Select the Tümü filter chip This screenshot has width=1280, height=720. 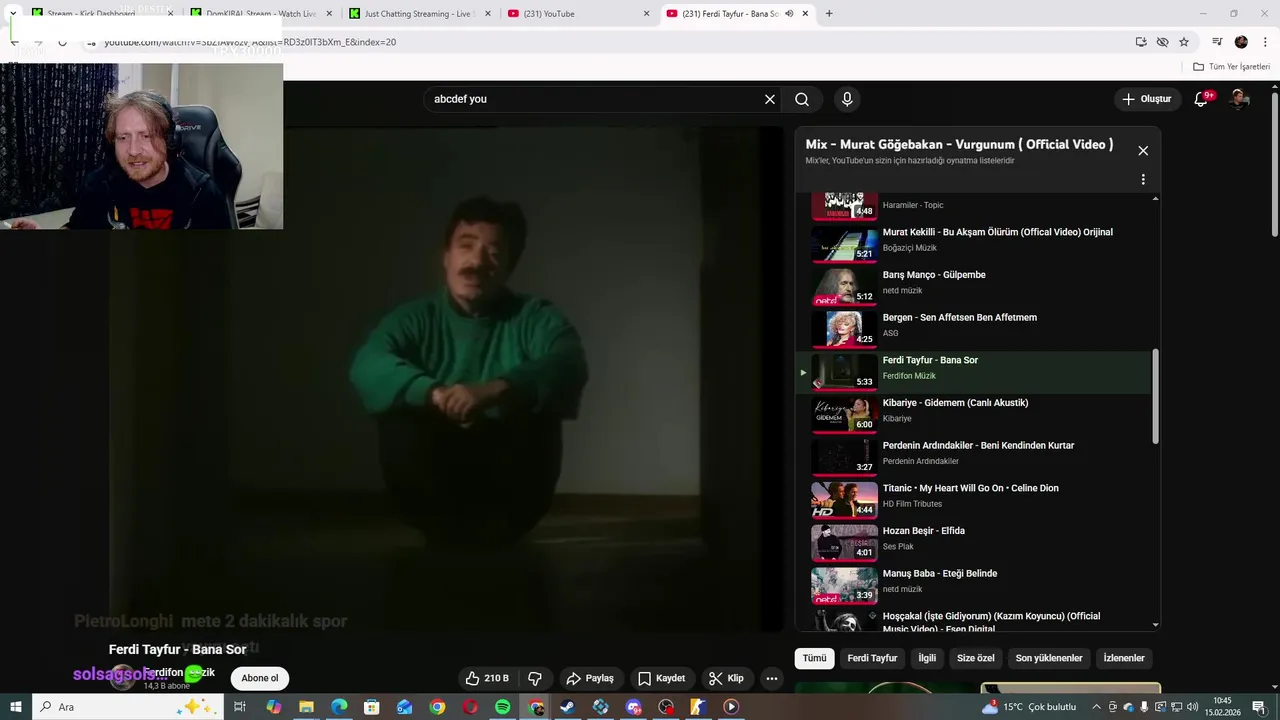(814, 658)
